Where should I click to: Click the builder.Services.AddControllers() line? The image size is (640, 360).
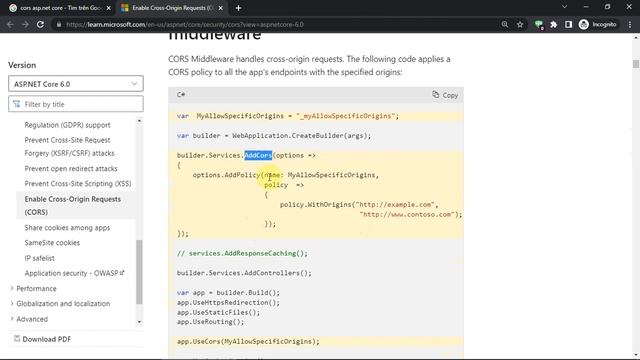[244, 273]
